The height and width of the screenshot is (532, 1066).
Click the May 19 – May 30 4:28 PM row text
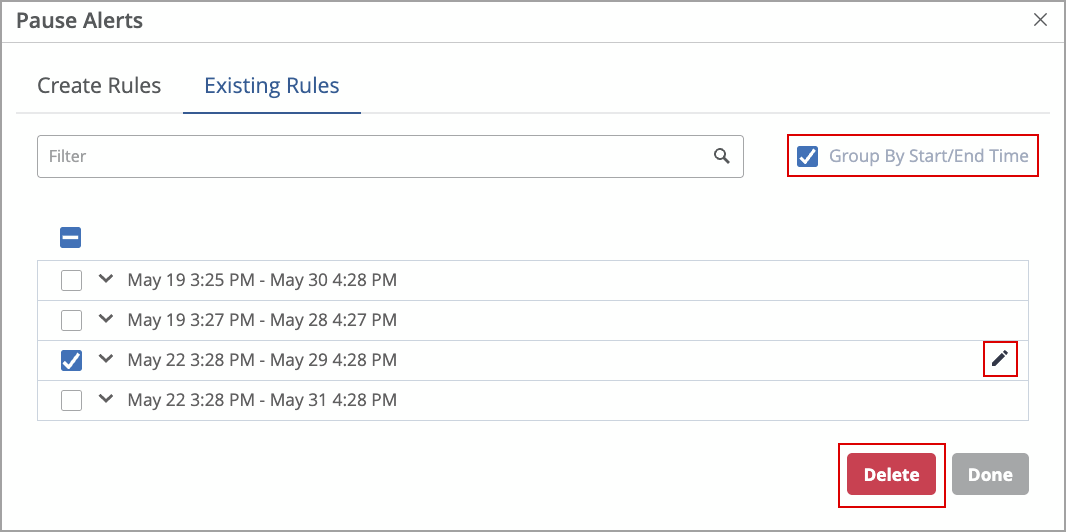click(x=262, y=280)
